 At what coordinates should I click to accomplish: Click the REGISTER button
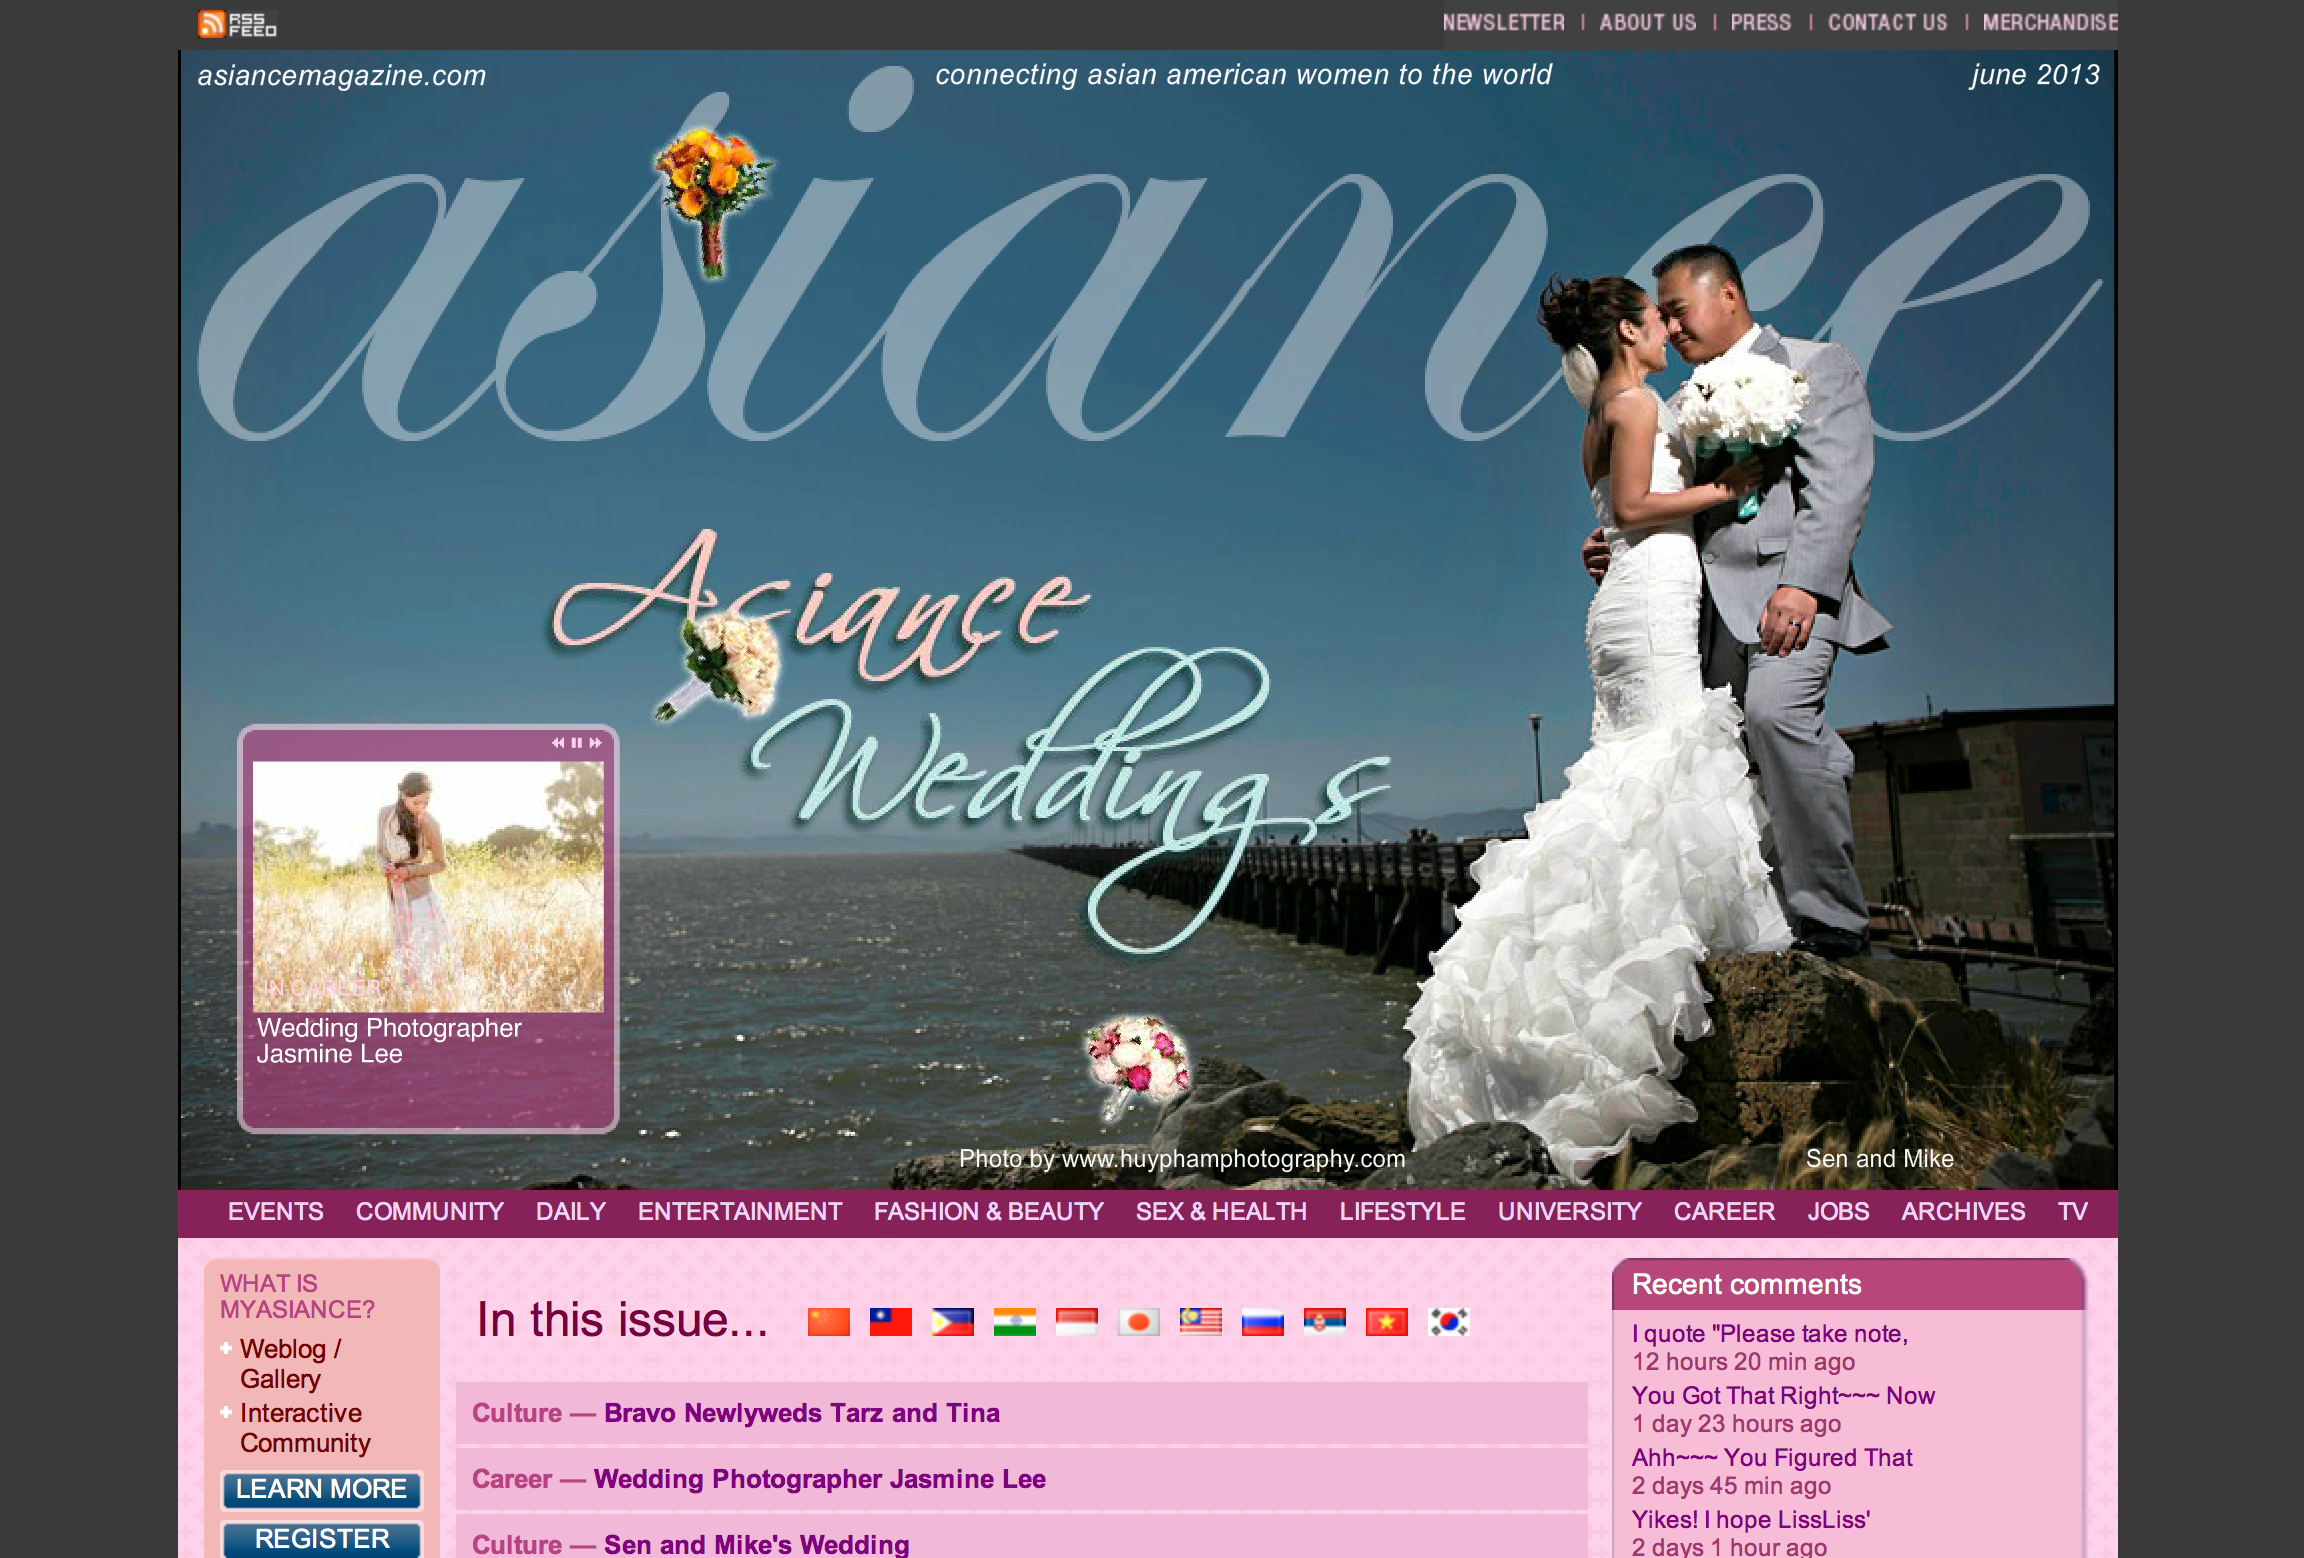tap(321, 1539)
